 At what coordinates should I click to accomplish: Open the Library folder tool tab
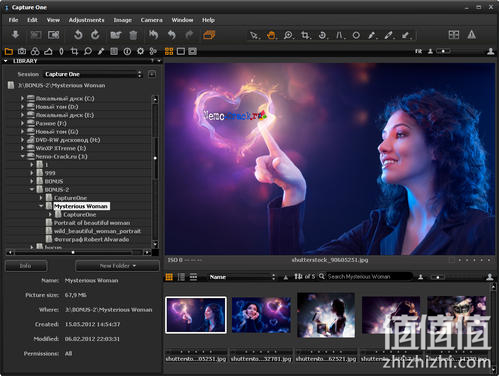point(9,51)
